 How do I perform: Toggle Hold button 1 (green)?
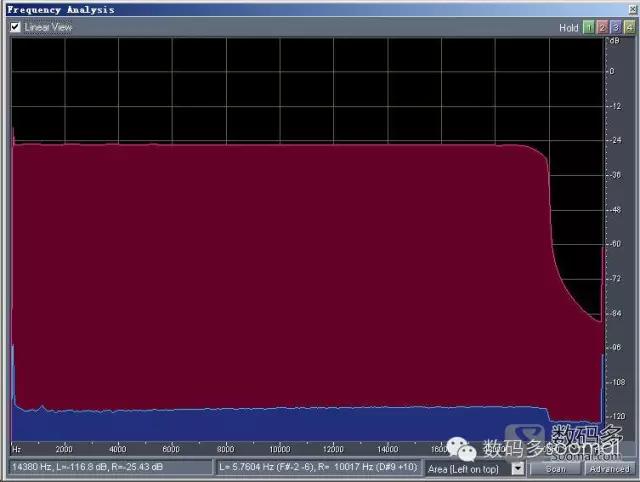tap(588, 28)
